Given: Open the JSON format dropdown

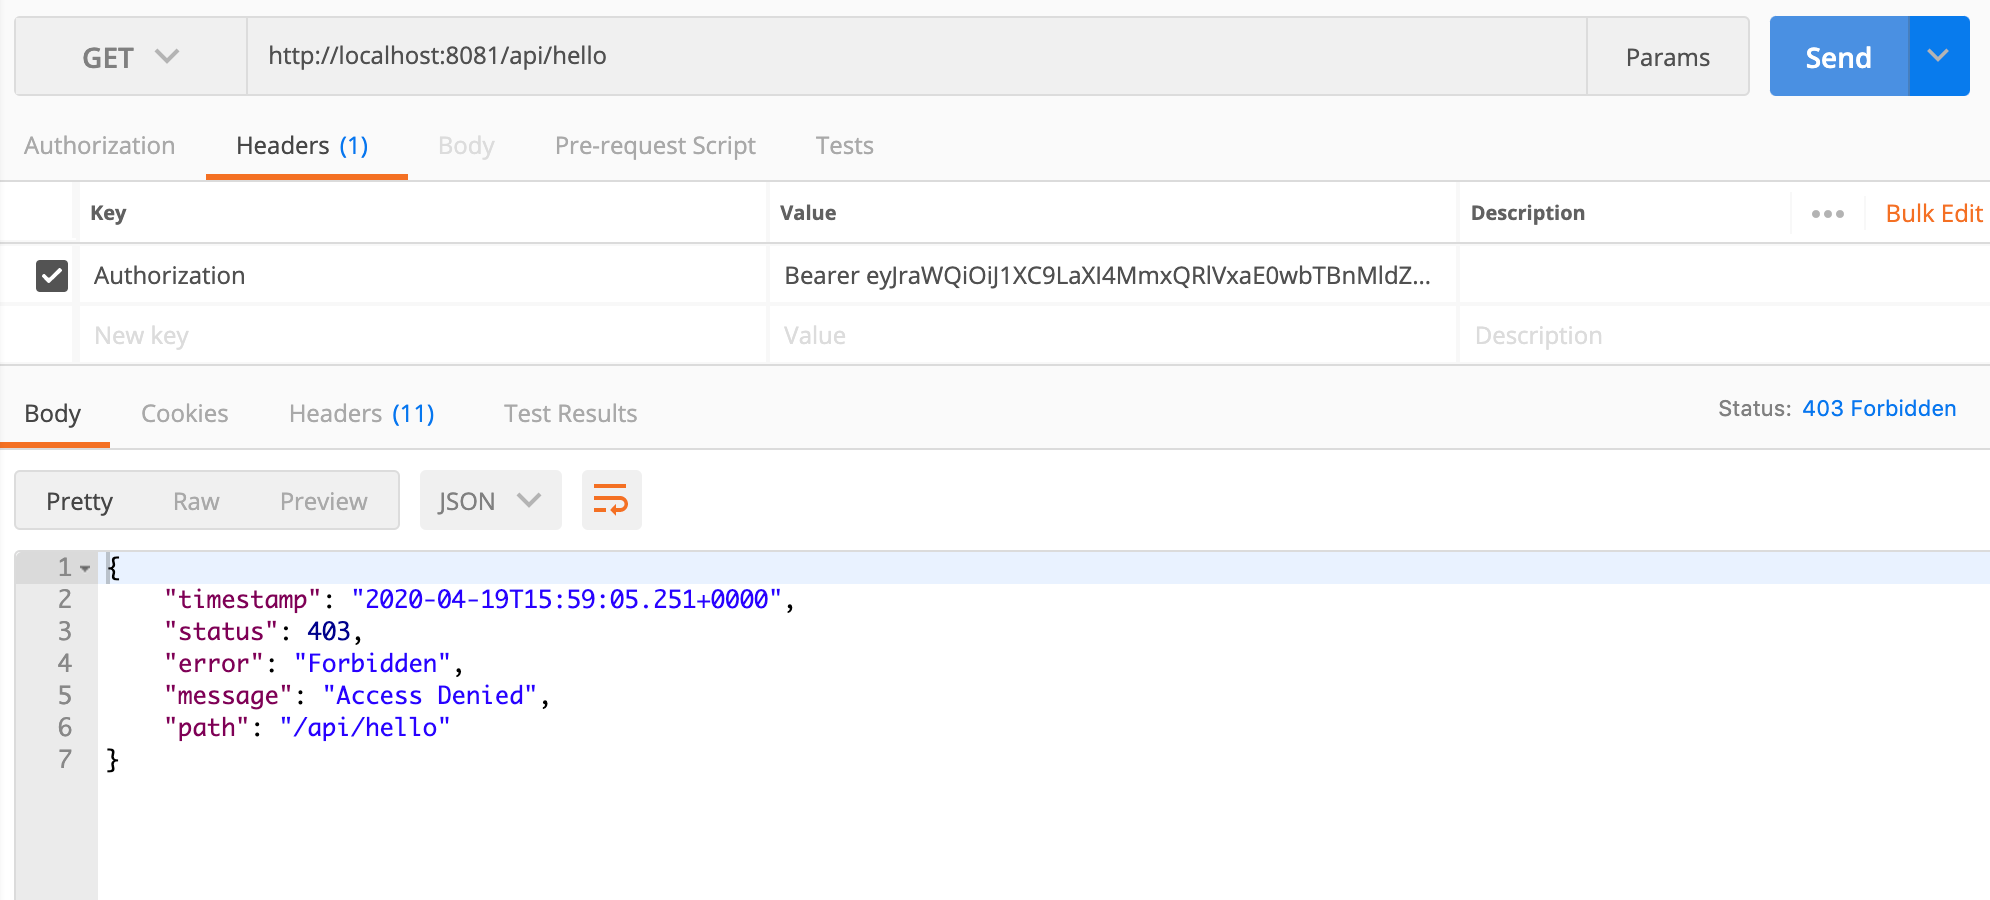Looking at the screenshot, I should point(489,500).
